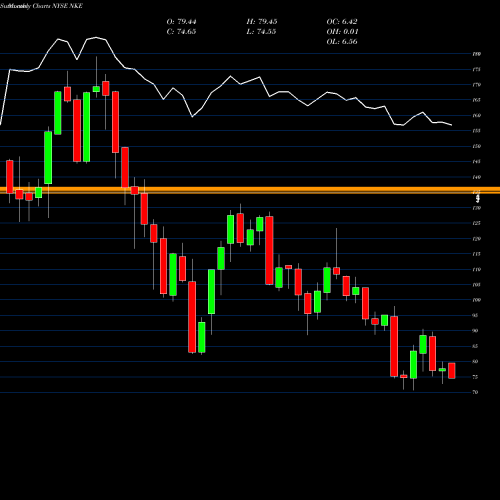
Task: Click the 95 price axis label
Action: click(475, 315)
